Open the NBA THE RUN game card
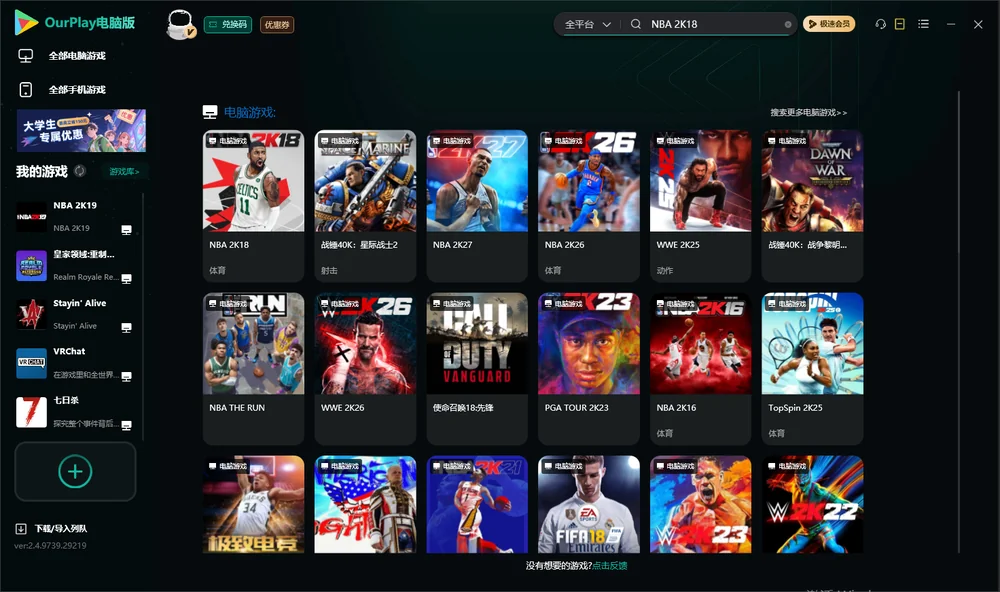The width and height of the screenshot is (1000, 592). click(x=253, y=369)
